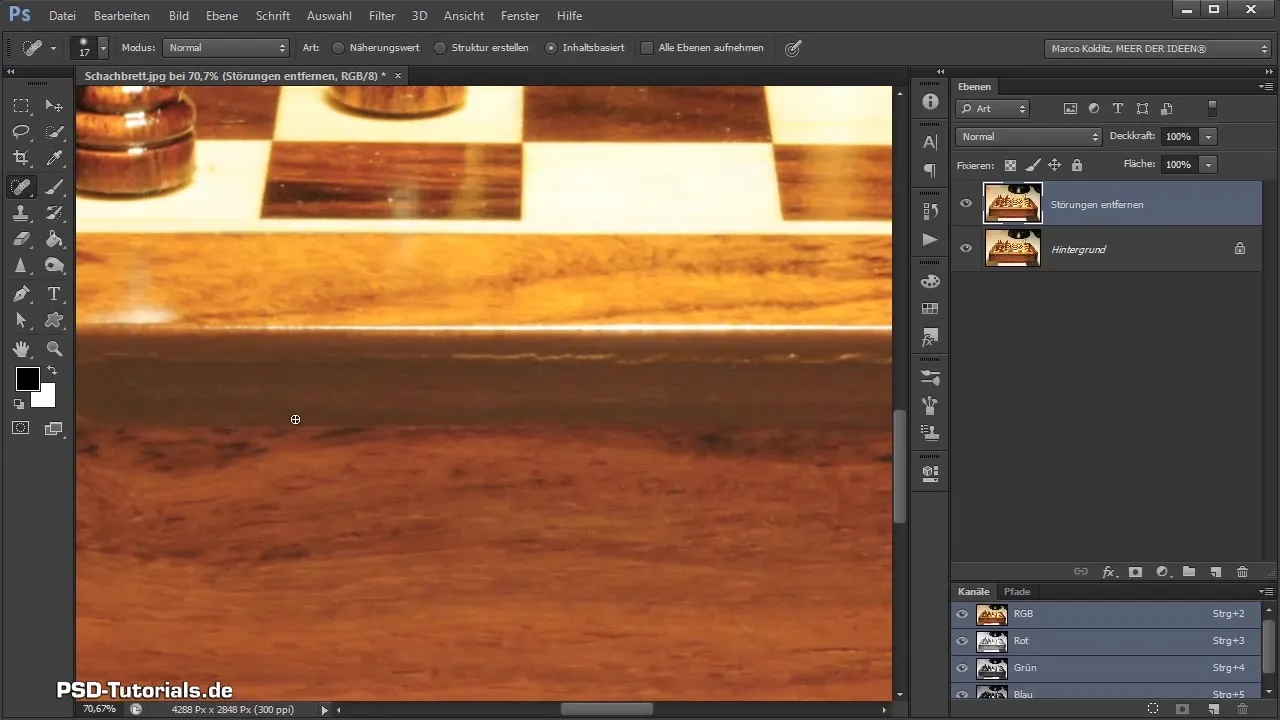
Task: Select the Hintergrund layer thumbnail
Action: coord(1013,248)
